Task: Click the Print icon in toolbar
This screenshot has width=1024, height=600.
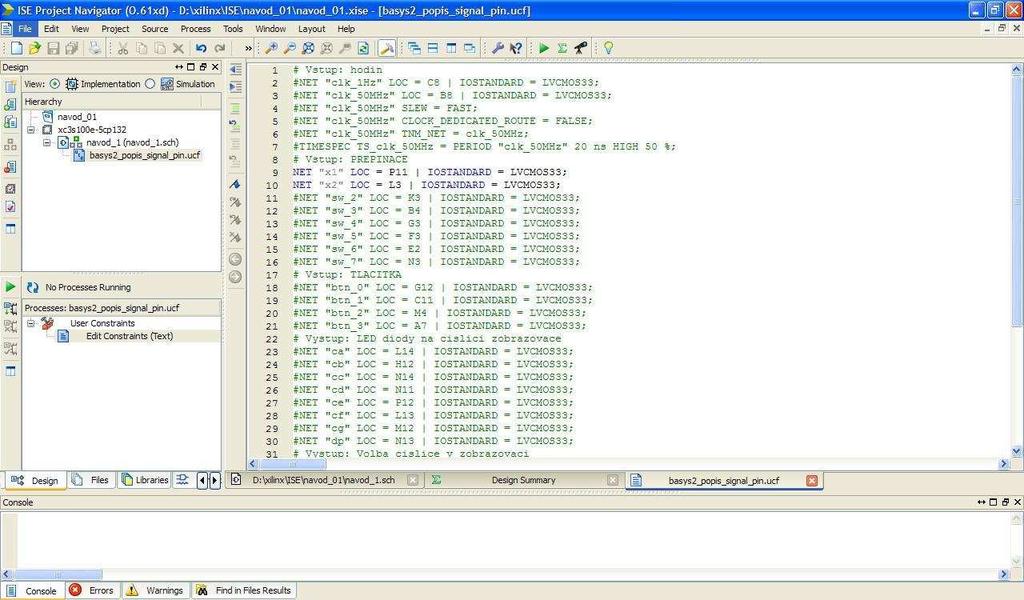Action: tap(95, 48)
